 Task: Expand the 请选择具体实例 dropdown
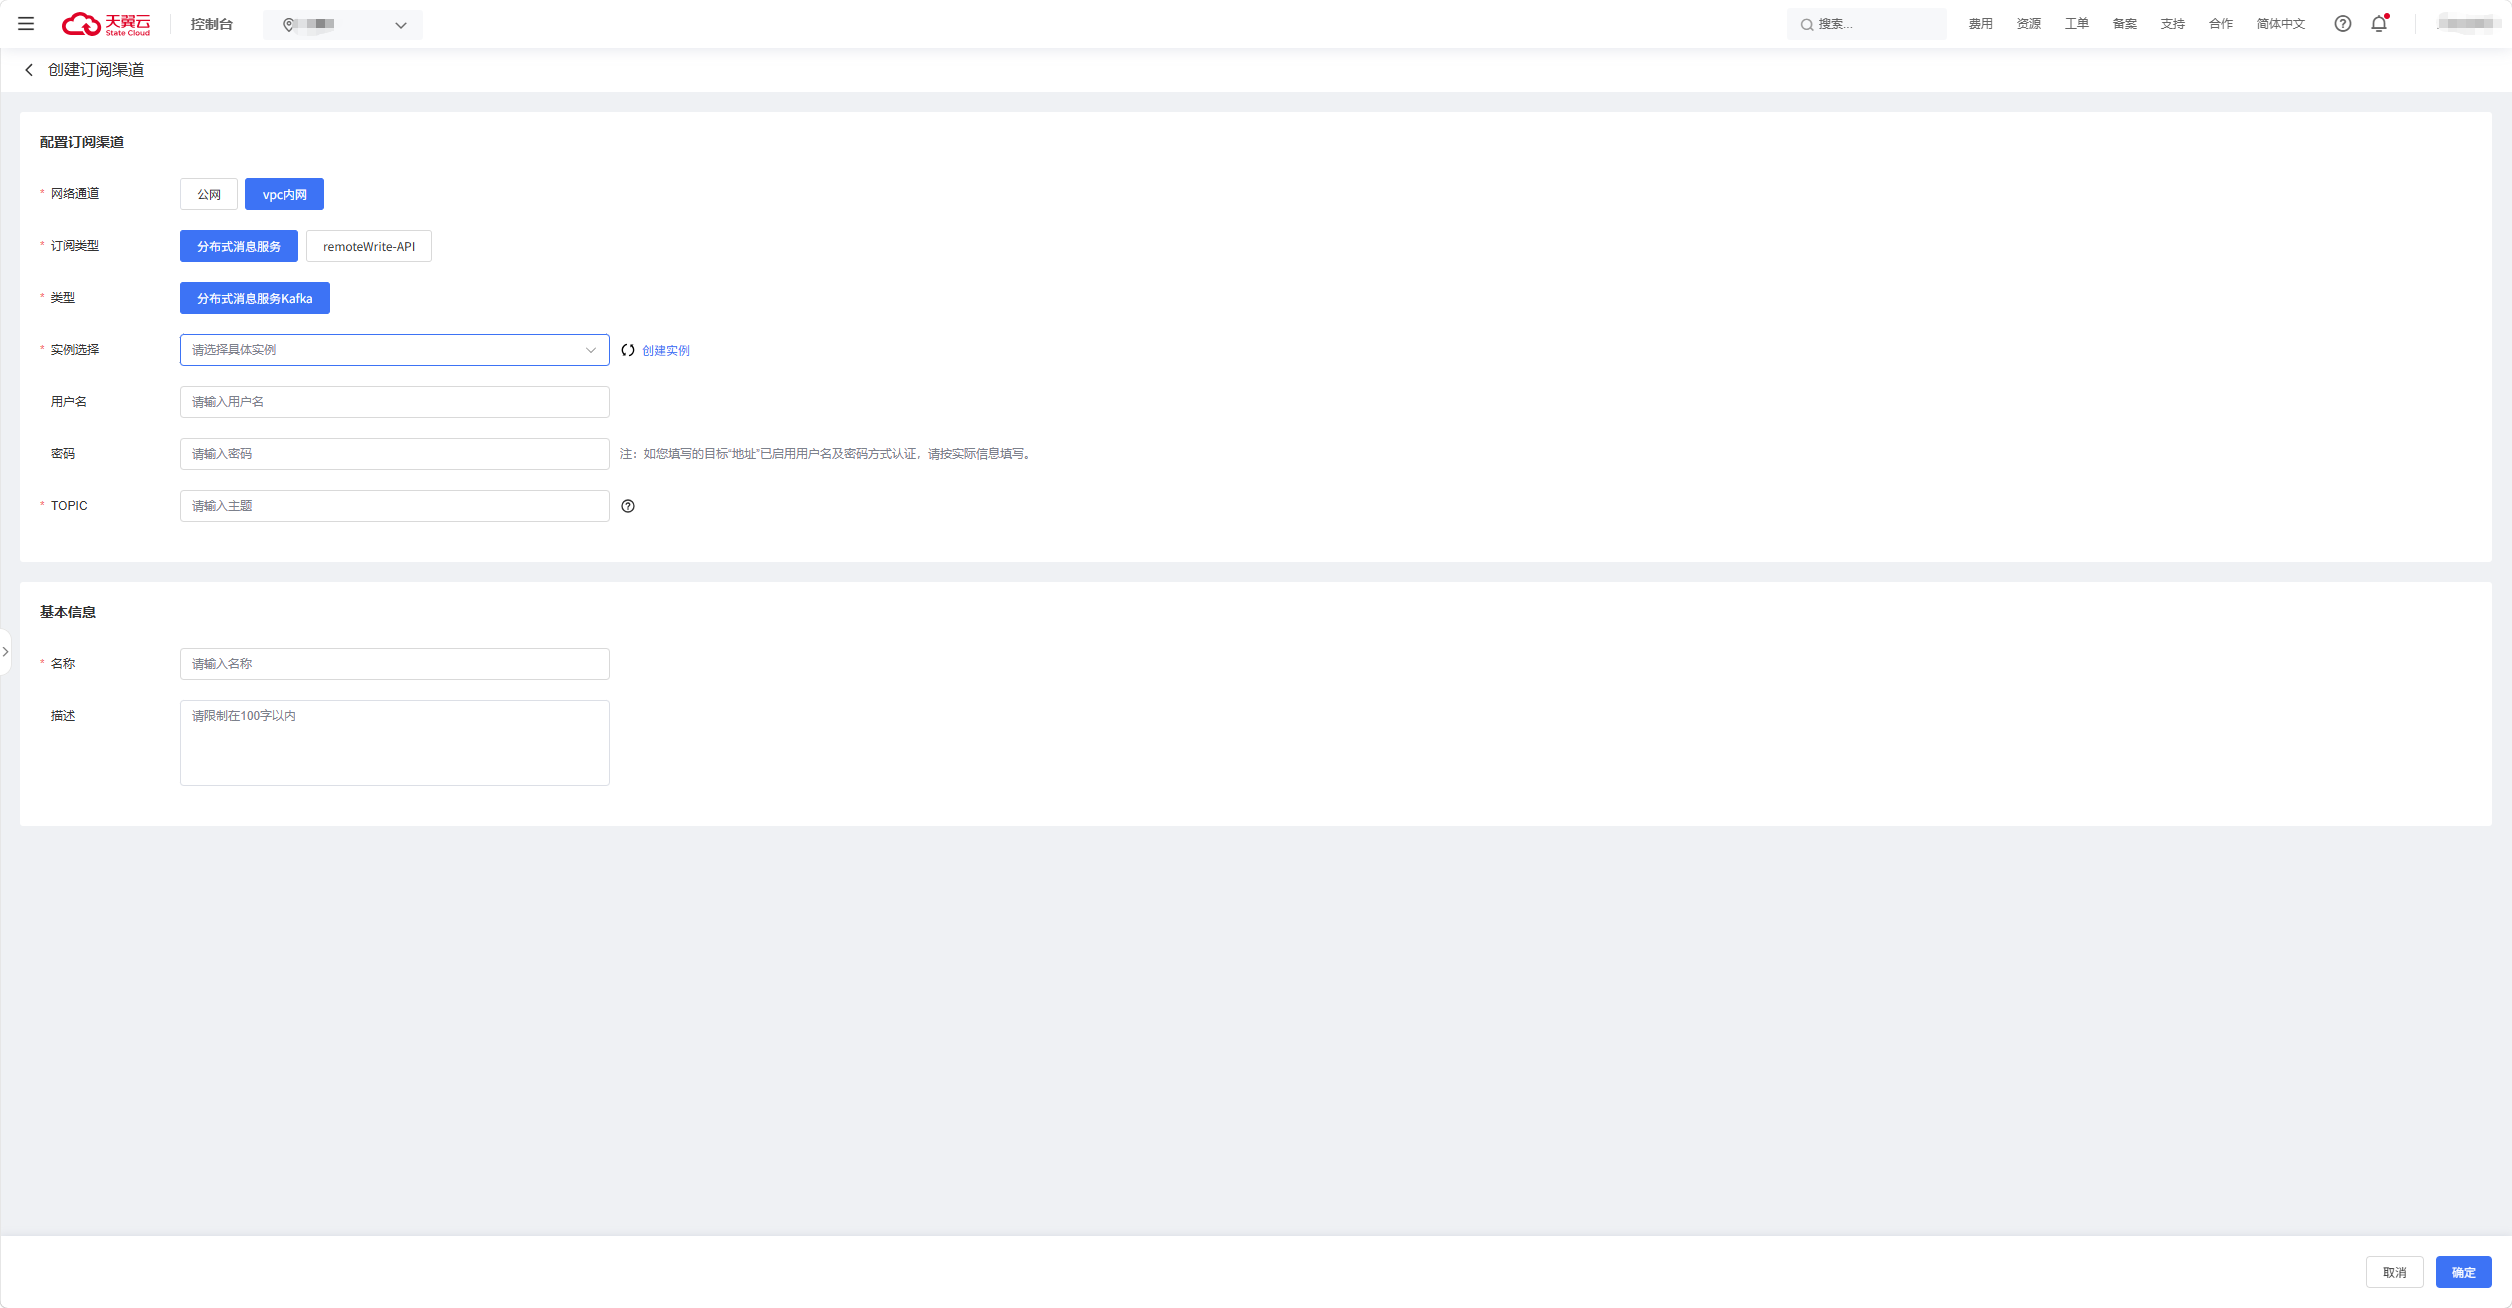pyautogui.click(x=395, y=350)
